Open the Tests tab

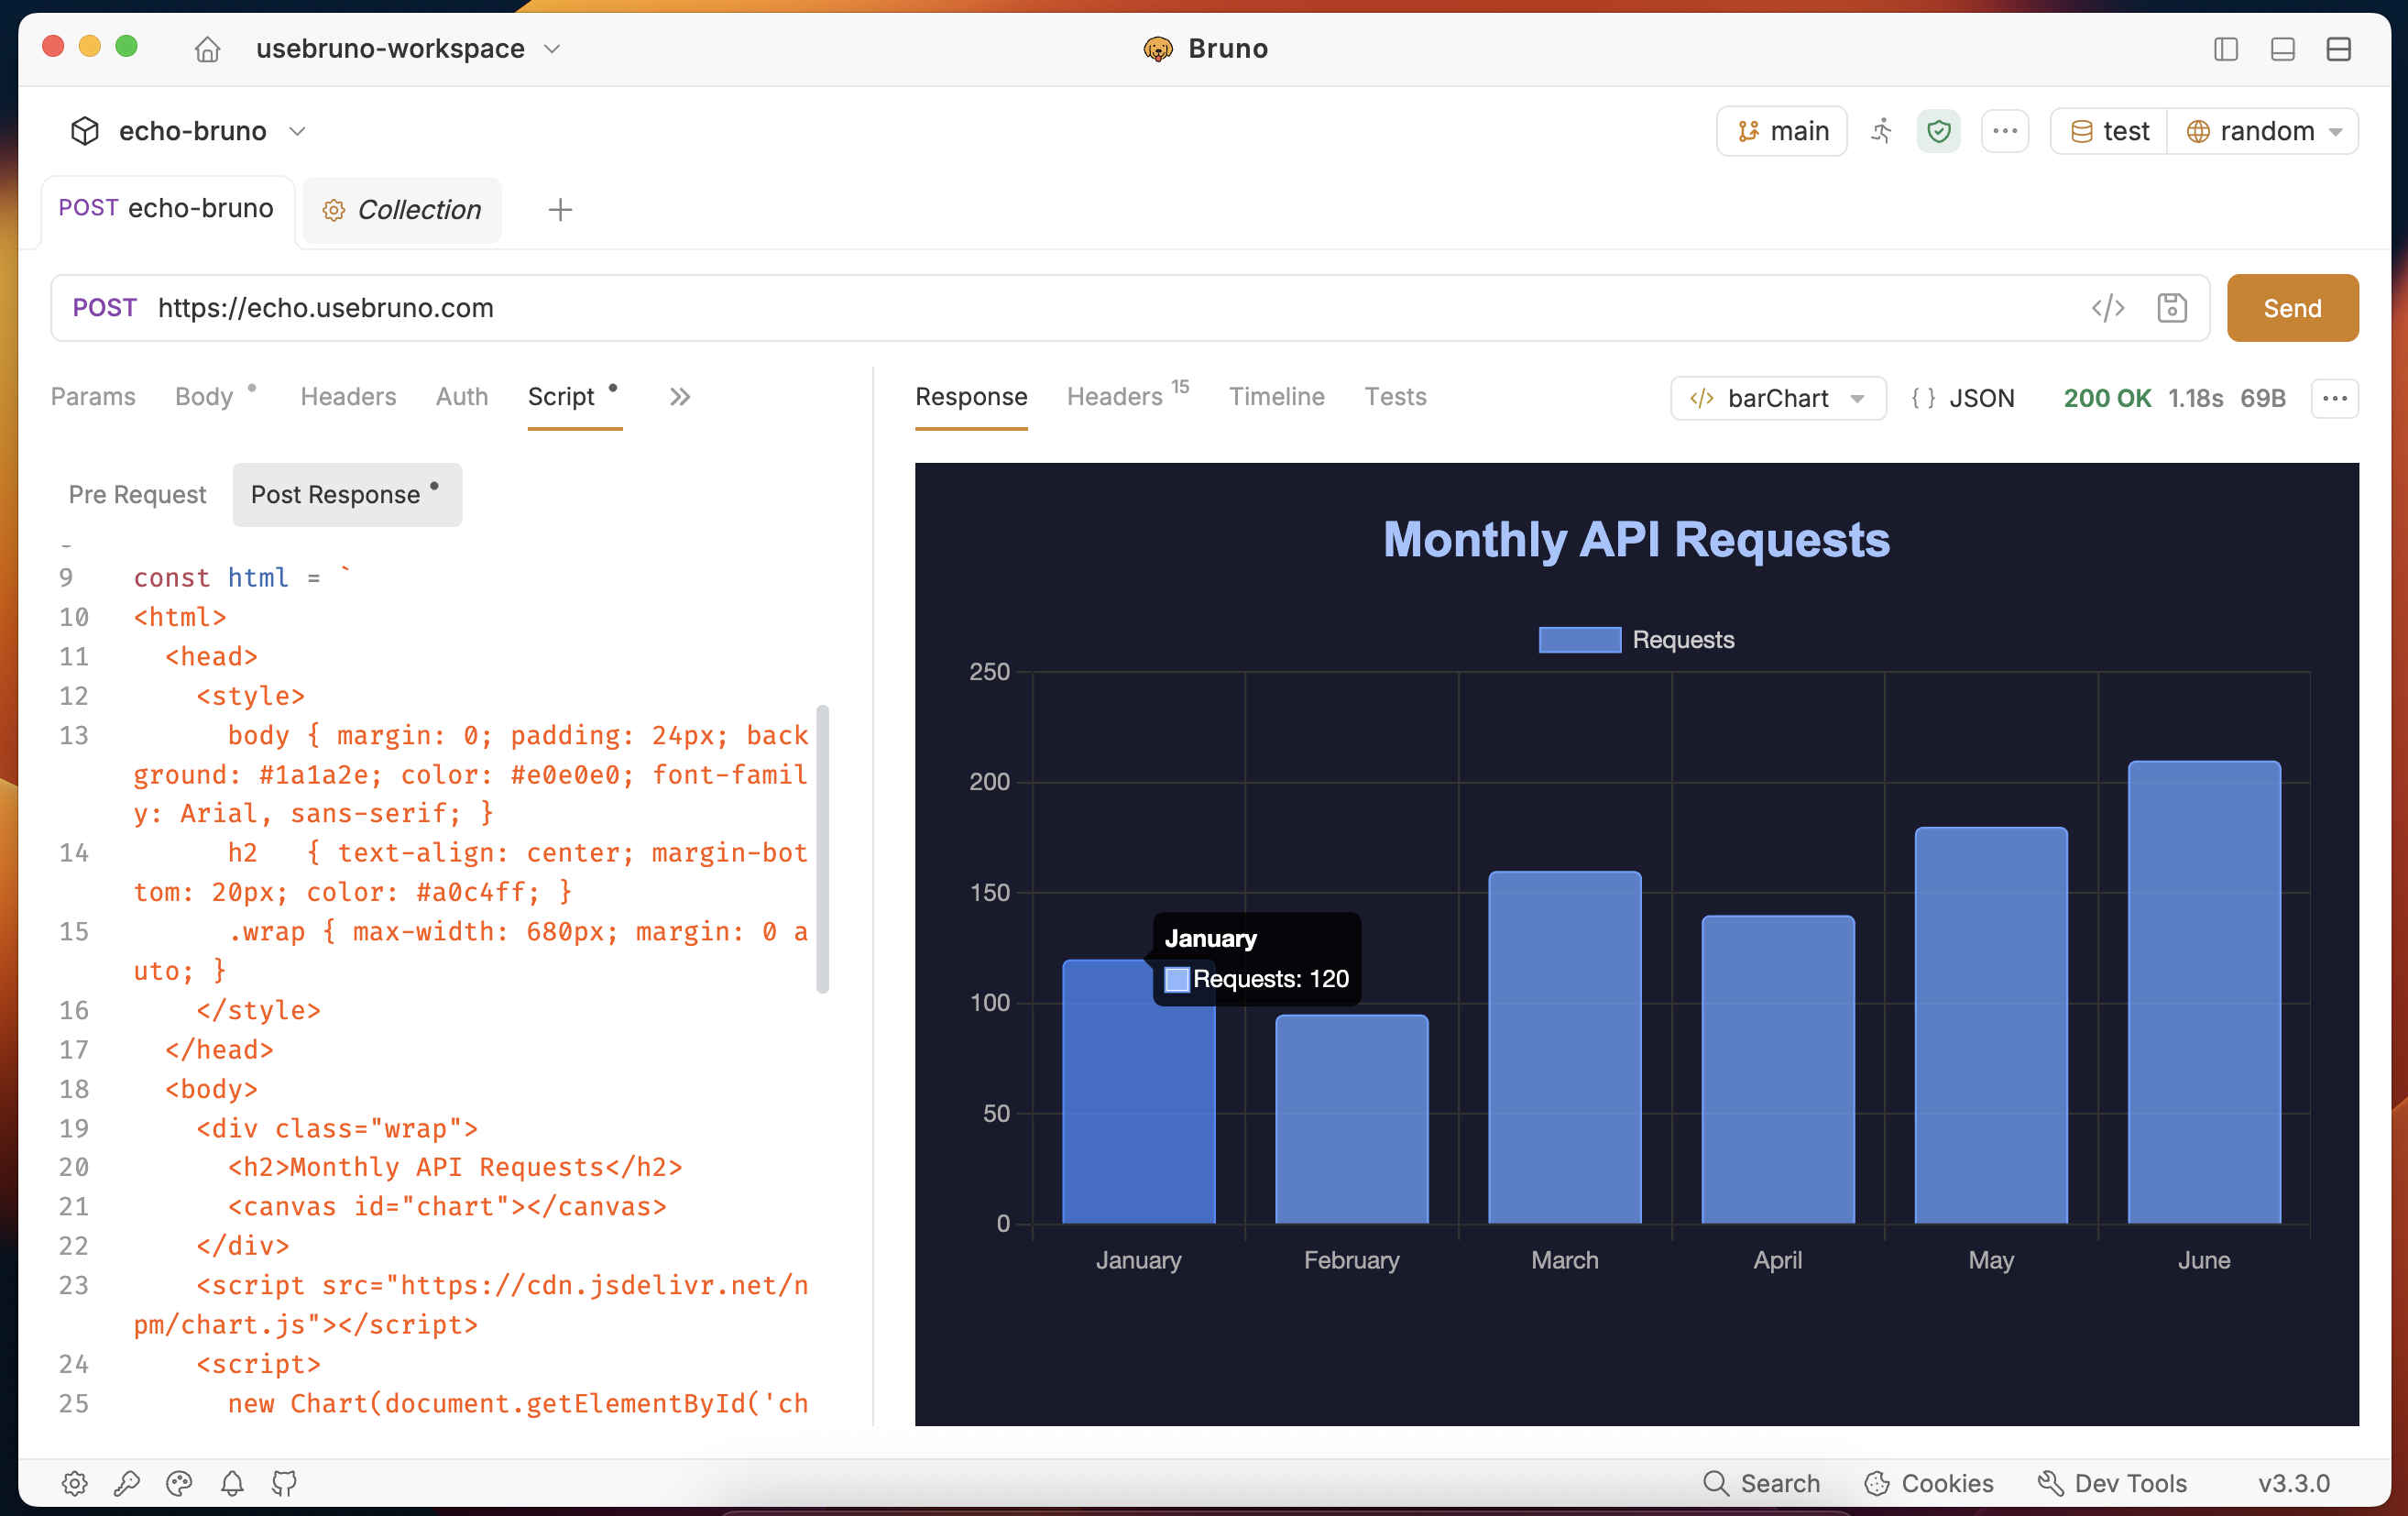[1395, 397]
